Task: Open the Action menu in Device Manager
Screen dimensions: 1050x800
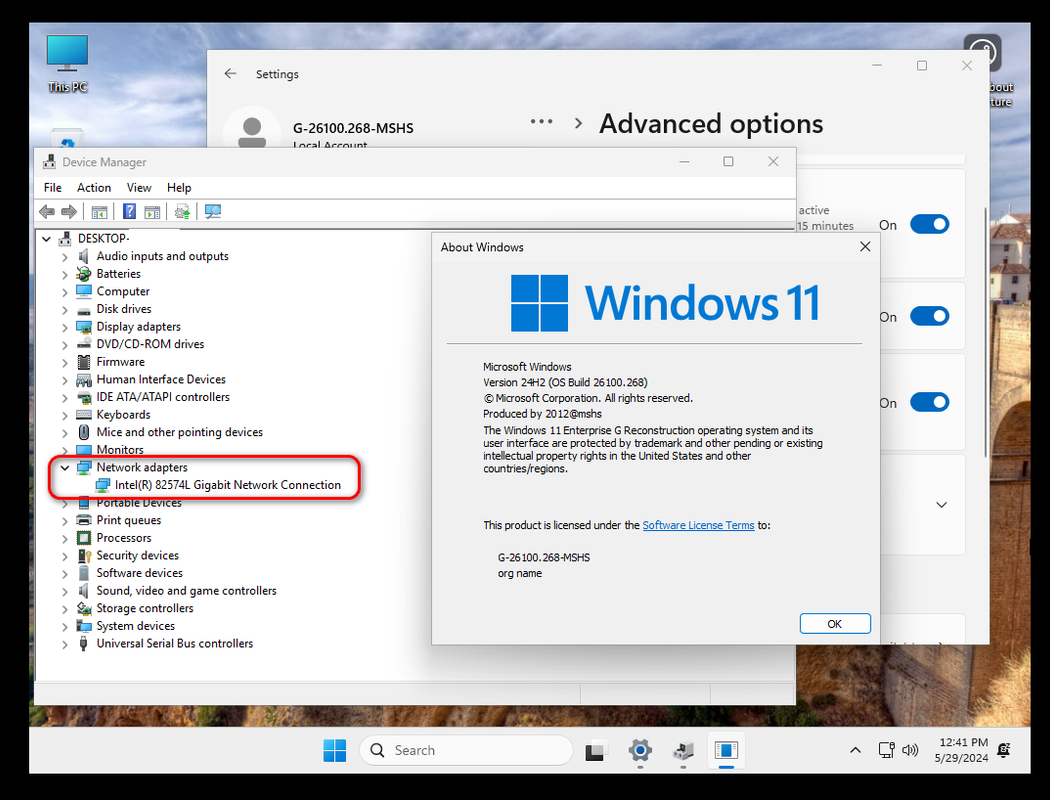Action: click(x=94, y=187)
